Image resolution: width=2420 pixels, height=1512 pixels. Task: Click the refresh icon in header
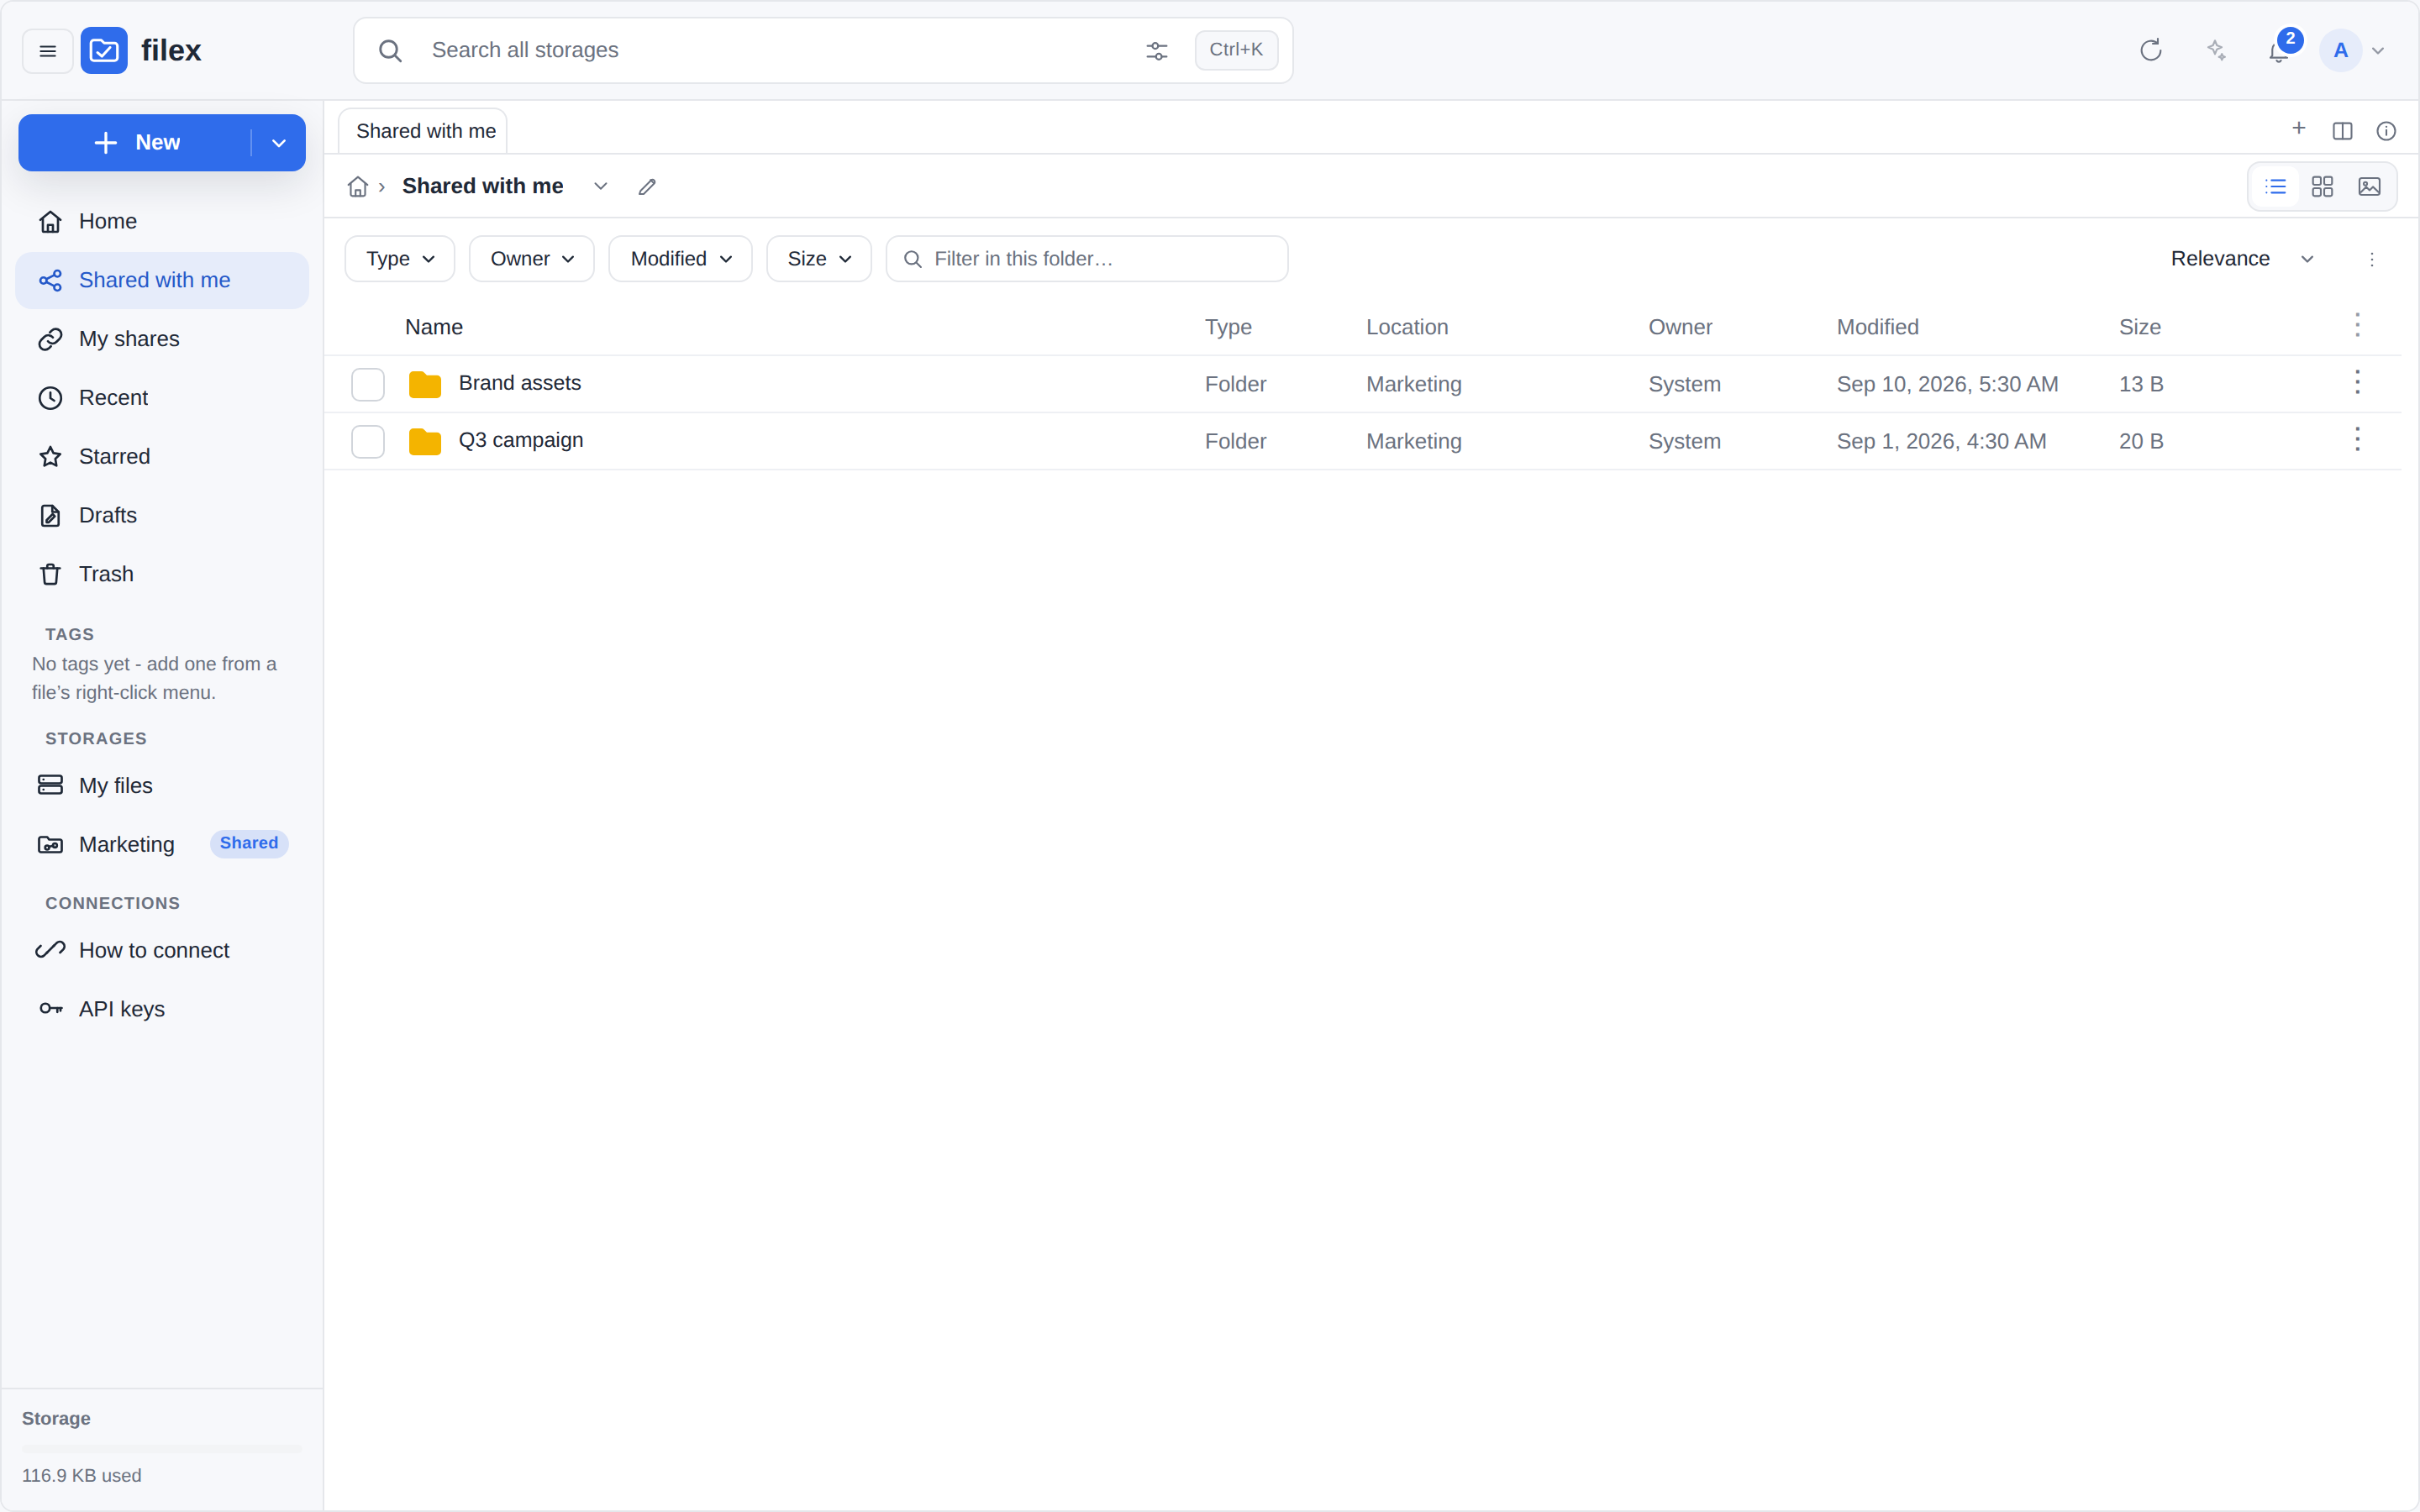(2150, 50)
